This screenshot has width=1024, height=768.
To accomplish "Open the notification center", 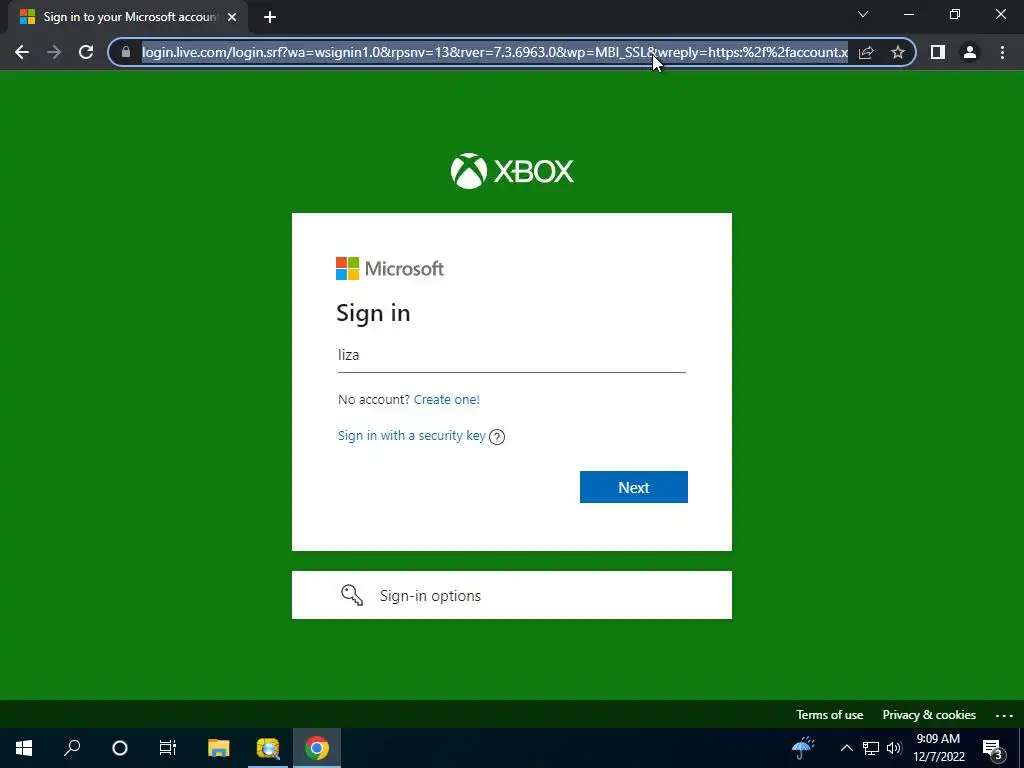I will click(992, 748).
